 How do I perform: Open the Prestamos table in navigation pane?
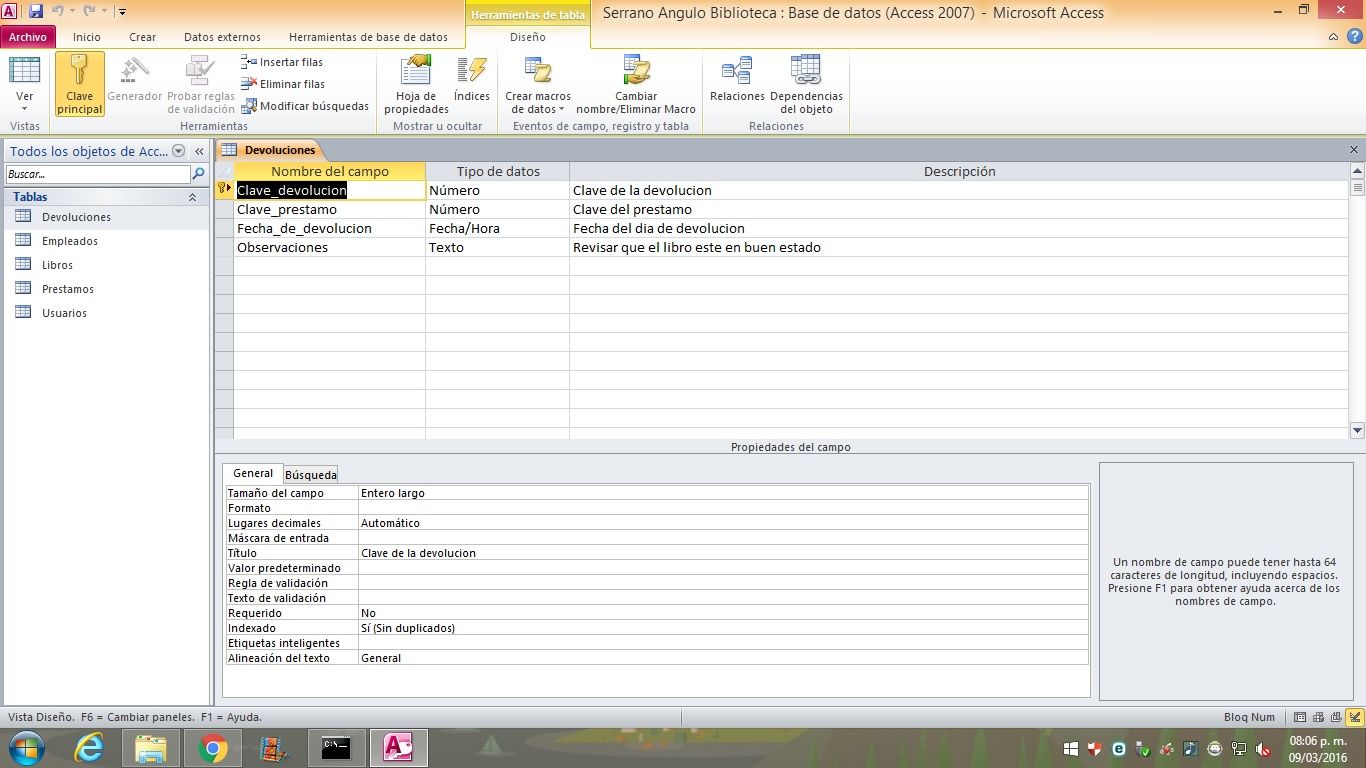68,289
